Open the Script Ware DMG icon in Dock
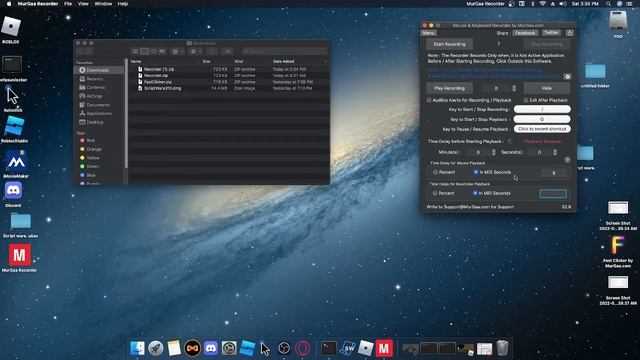The image size is (640, 360). click(x=347, y=348)
